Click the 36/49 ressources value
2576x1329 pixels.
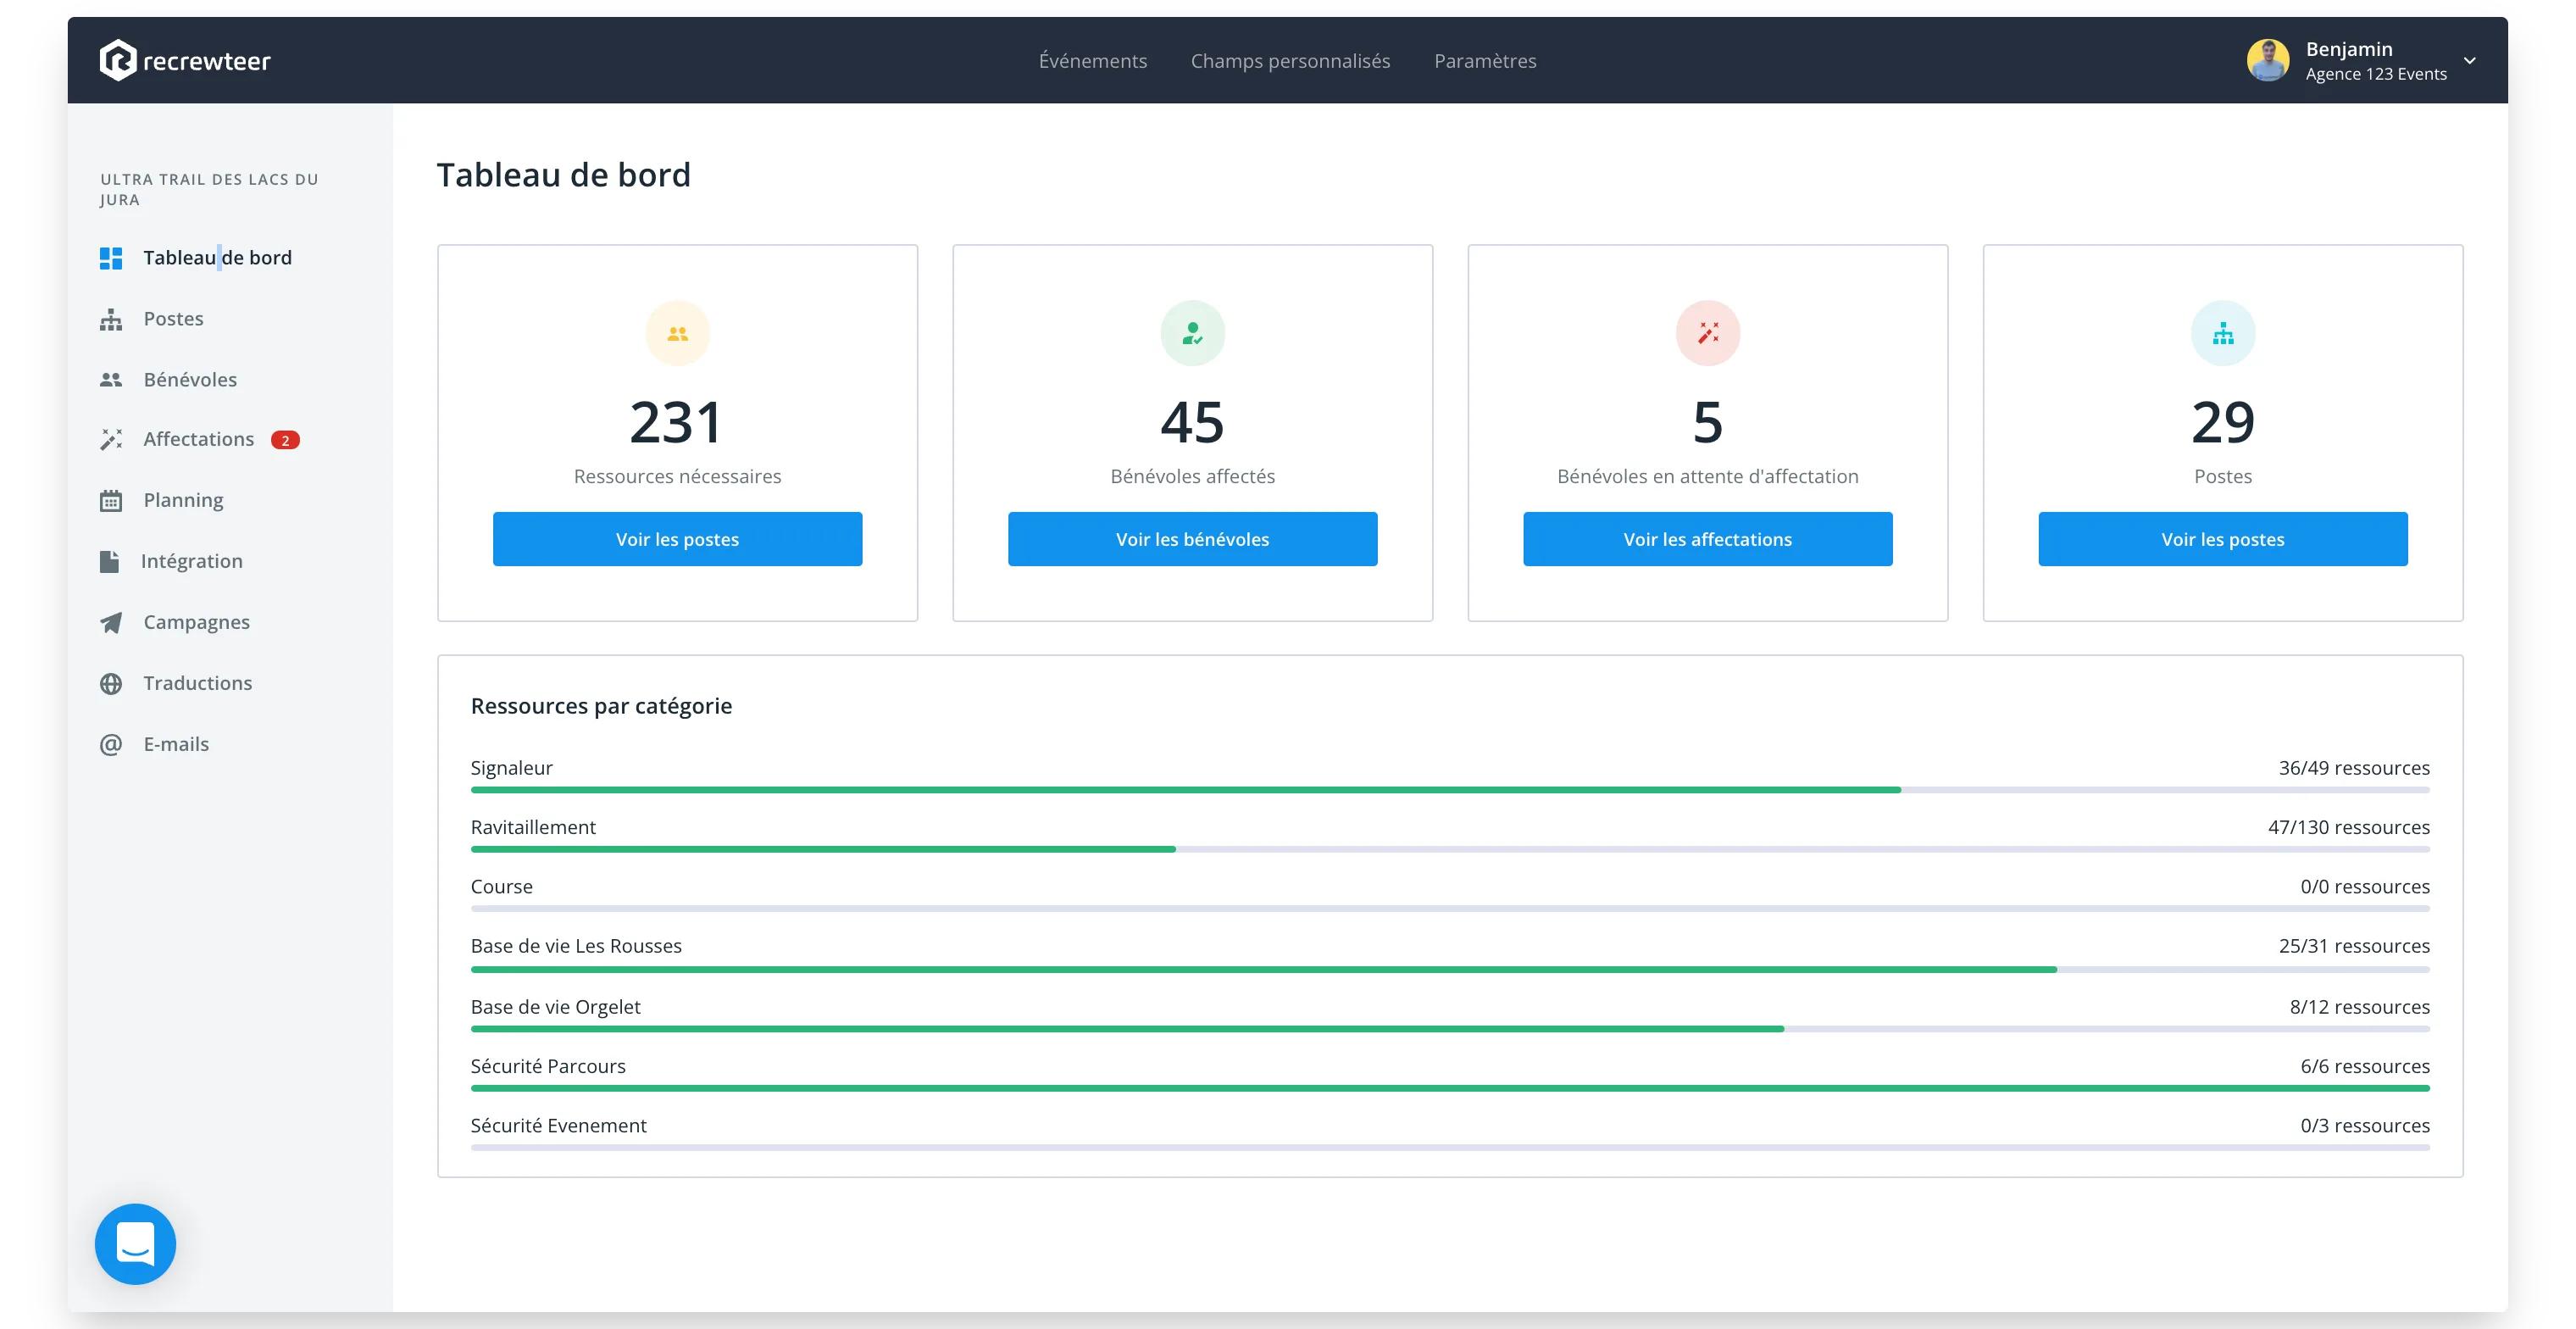2354,768
